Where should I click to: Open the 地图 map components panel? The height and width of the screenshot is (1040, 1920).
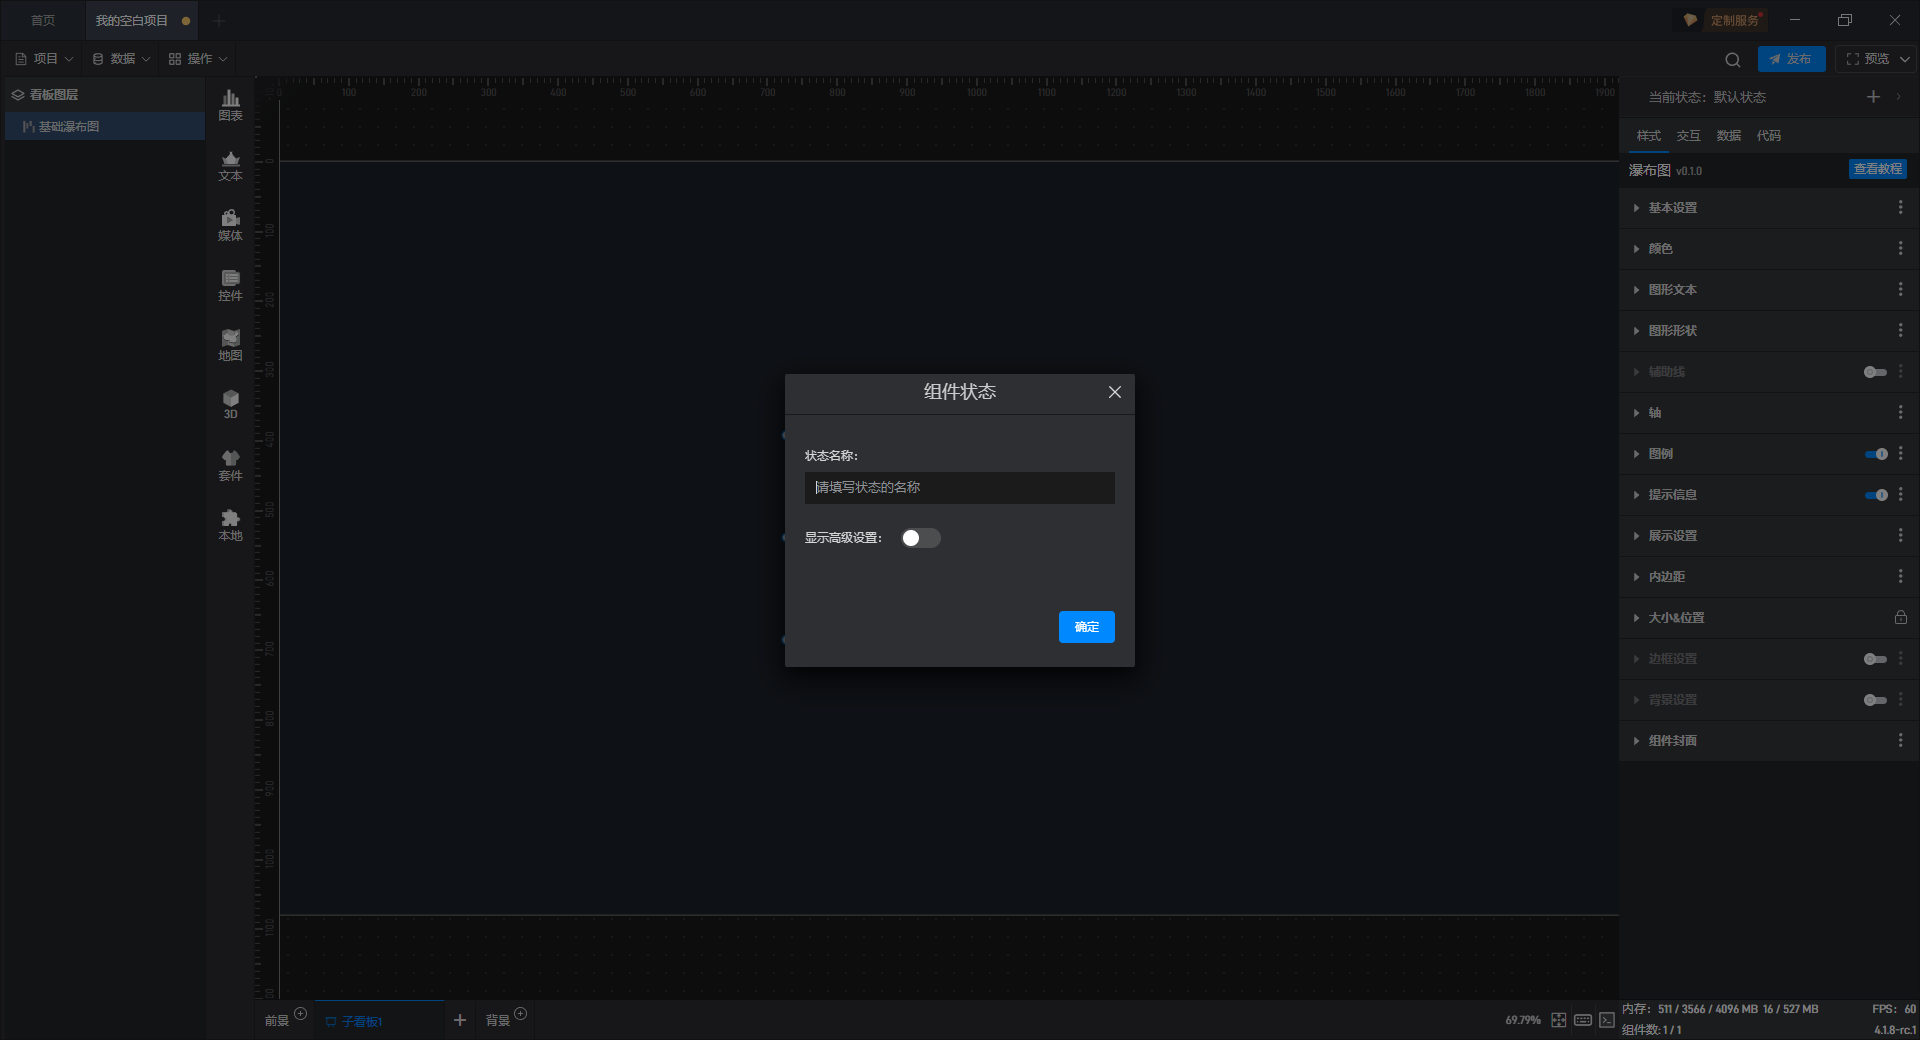tap(230, 345)
